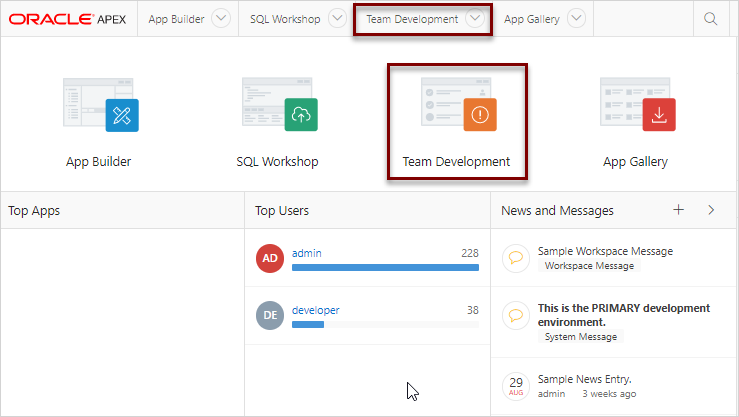Image resolution: width=739 pixels, height=417 pixels.
Task: Expand the SQL Workshop dropdown arrow
Action: pyautogui.click(x=337, y=19)
